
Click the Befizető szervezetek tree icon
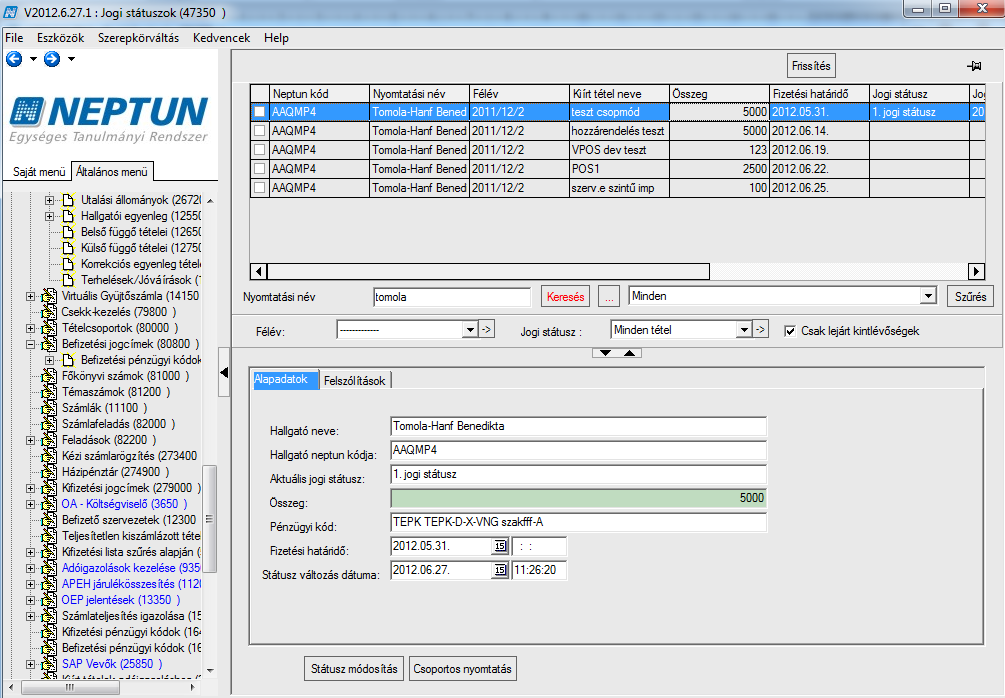click(49, 520)
